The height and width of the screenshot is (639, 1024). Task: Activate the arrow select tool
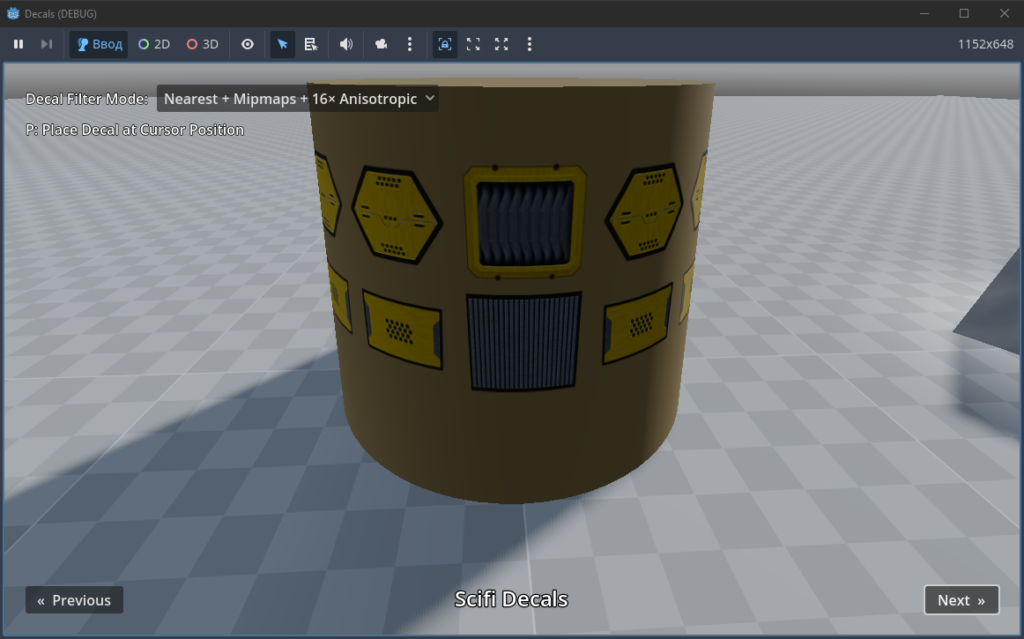[283, 44]
